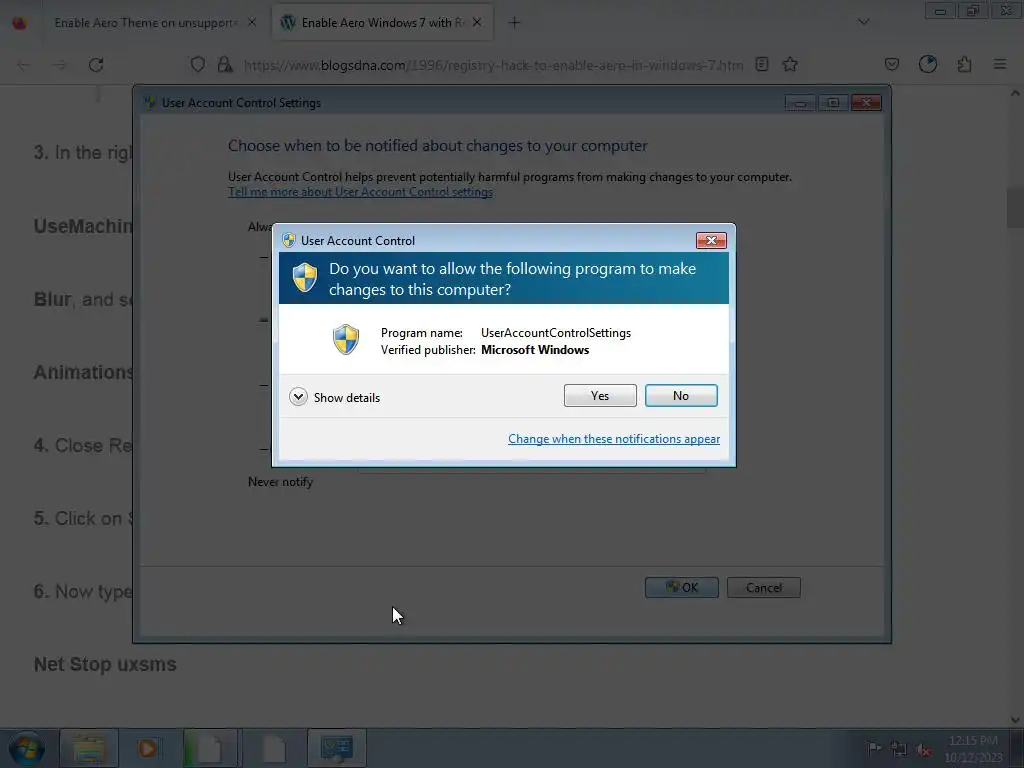
Task: Click the tracking protection shield icon
Action: (x=197, y=65)
